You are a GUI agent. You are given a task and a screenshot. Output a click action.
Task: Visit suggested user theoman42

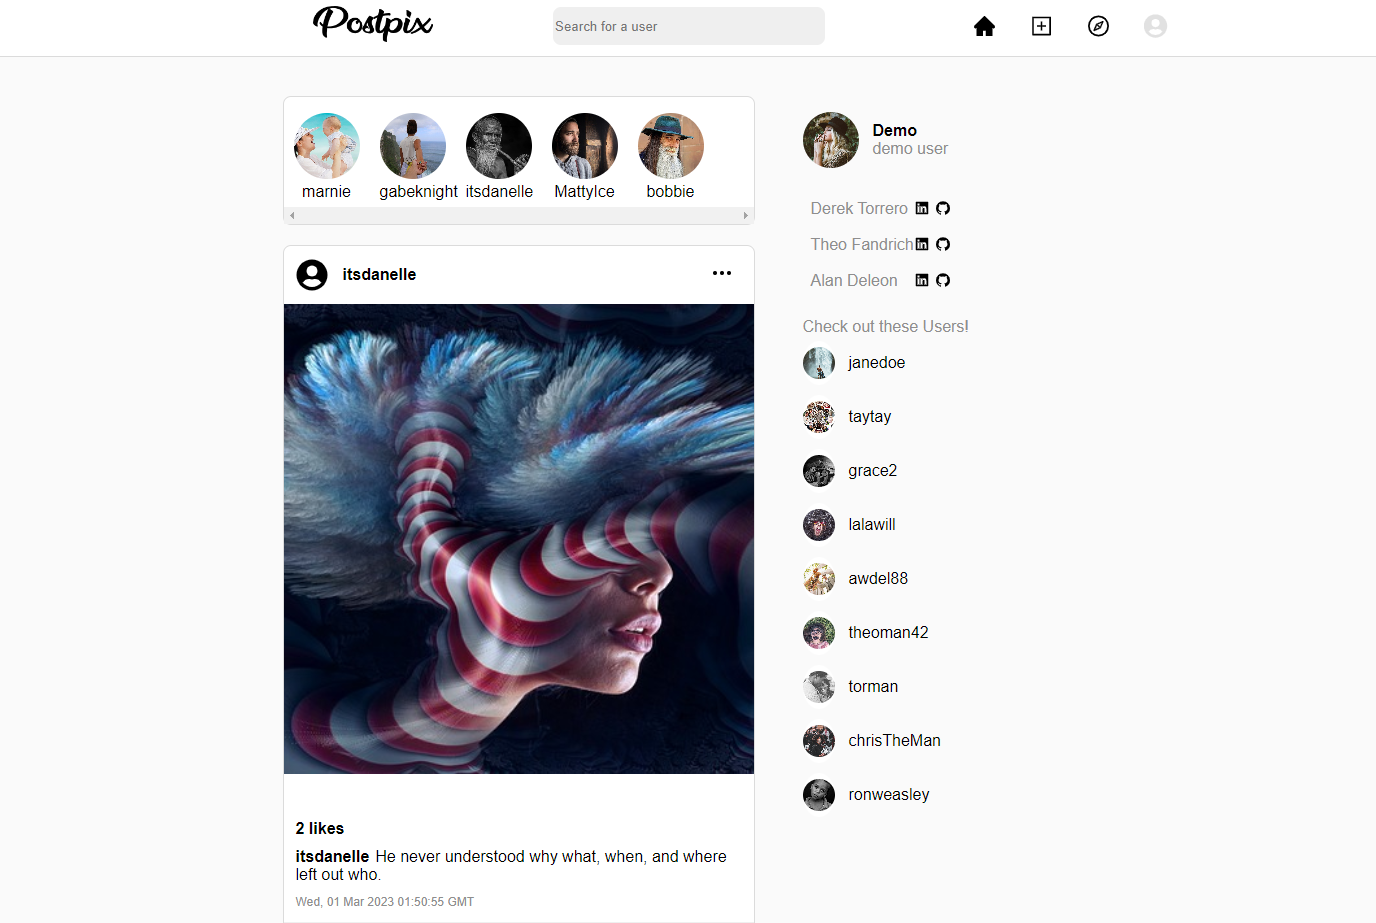tap(888, 632)
